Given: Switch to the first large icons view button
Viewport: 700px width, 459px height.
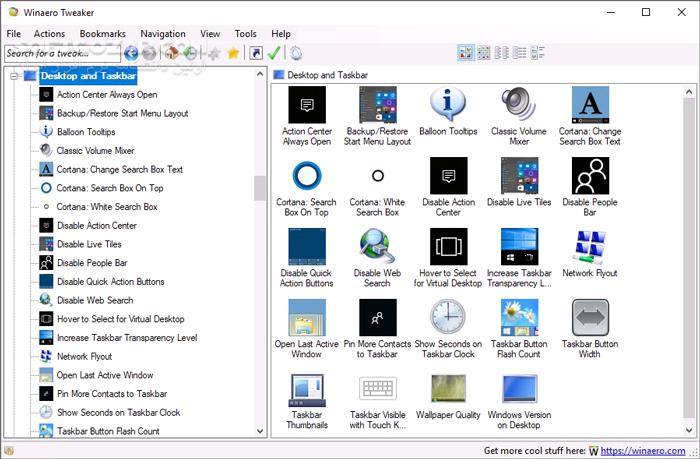Looking at the screenshot, I should coord(466,53).
